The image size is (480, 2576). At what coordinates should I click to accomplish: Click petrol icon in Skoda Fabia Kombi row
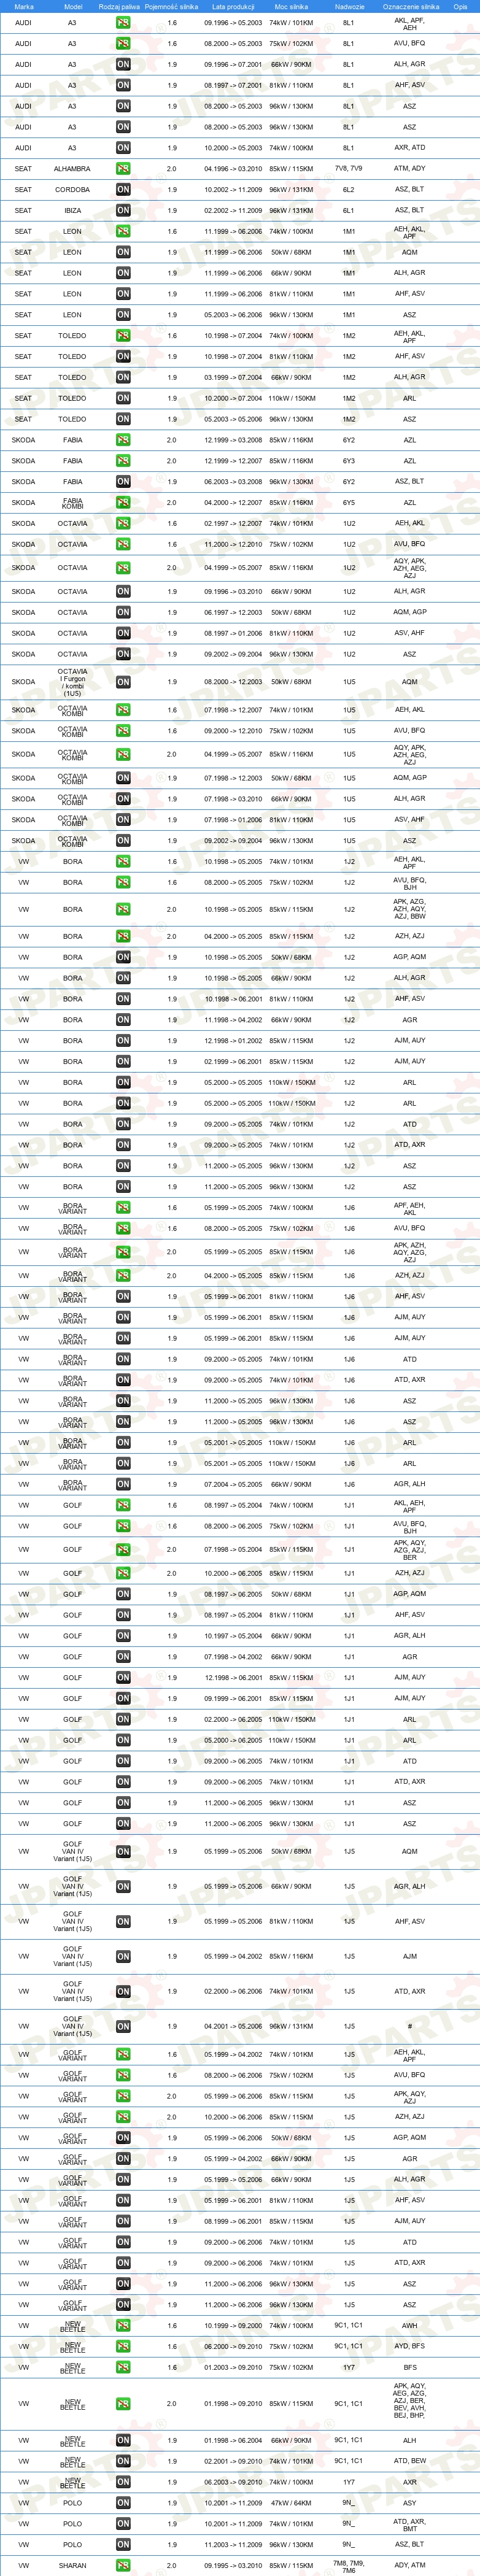click(123, 503)
